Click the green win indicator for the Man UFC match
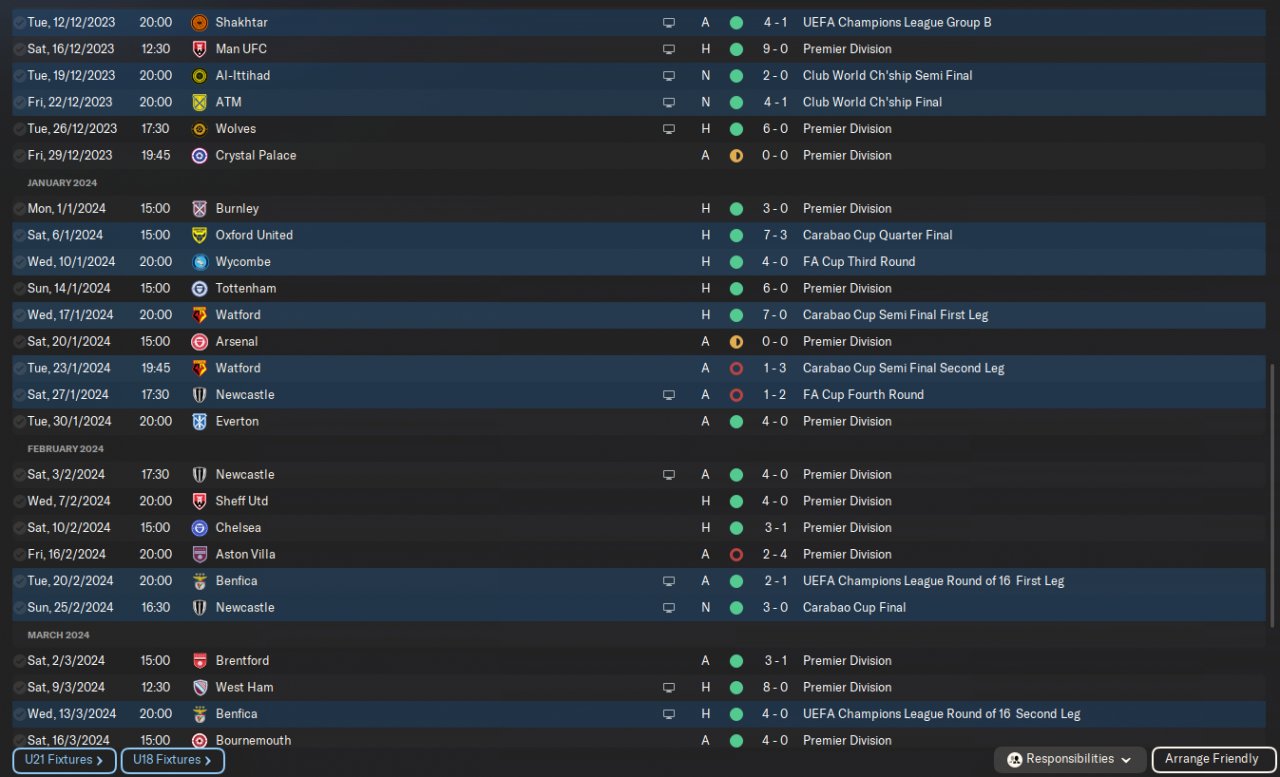Viewport: 1280px width, 777px height. point(736,49)
